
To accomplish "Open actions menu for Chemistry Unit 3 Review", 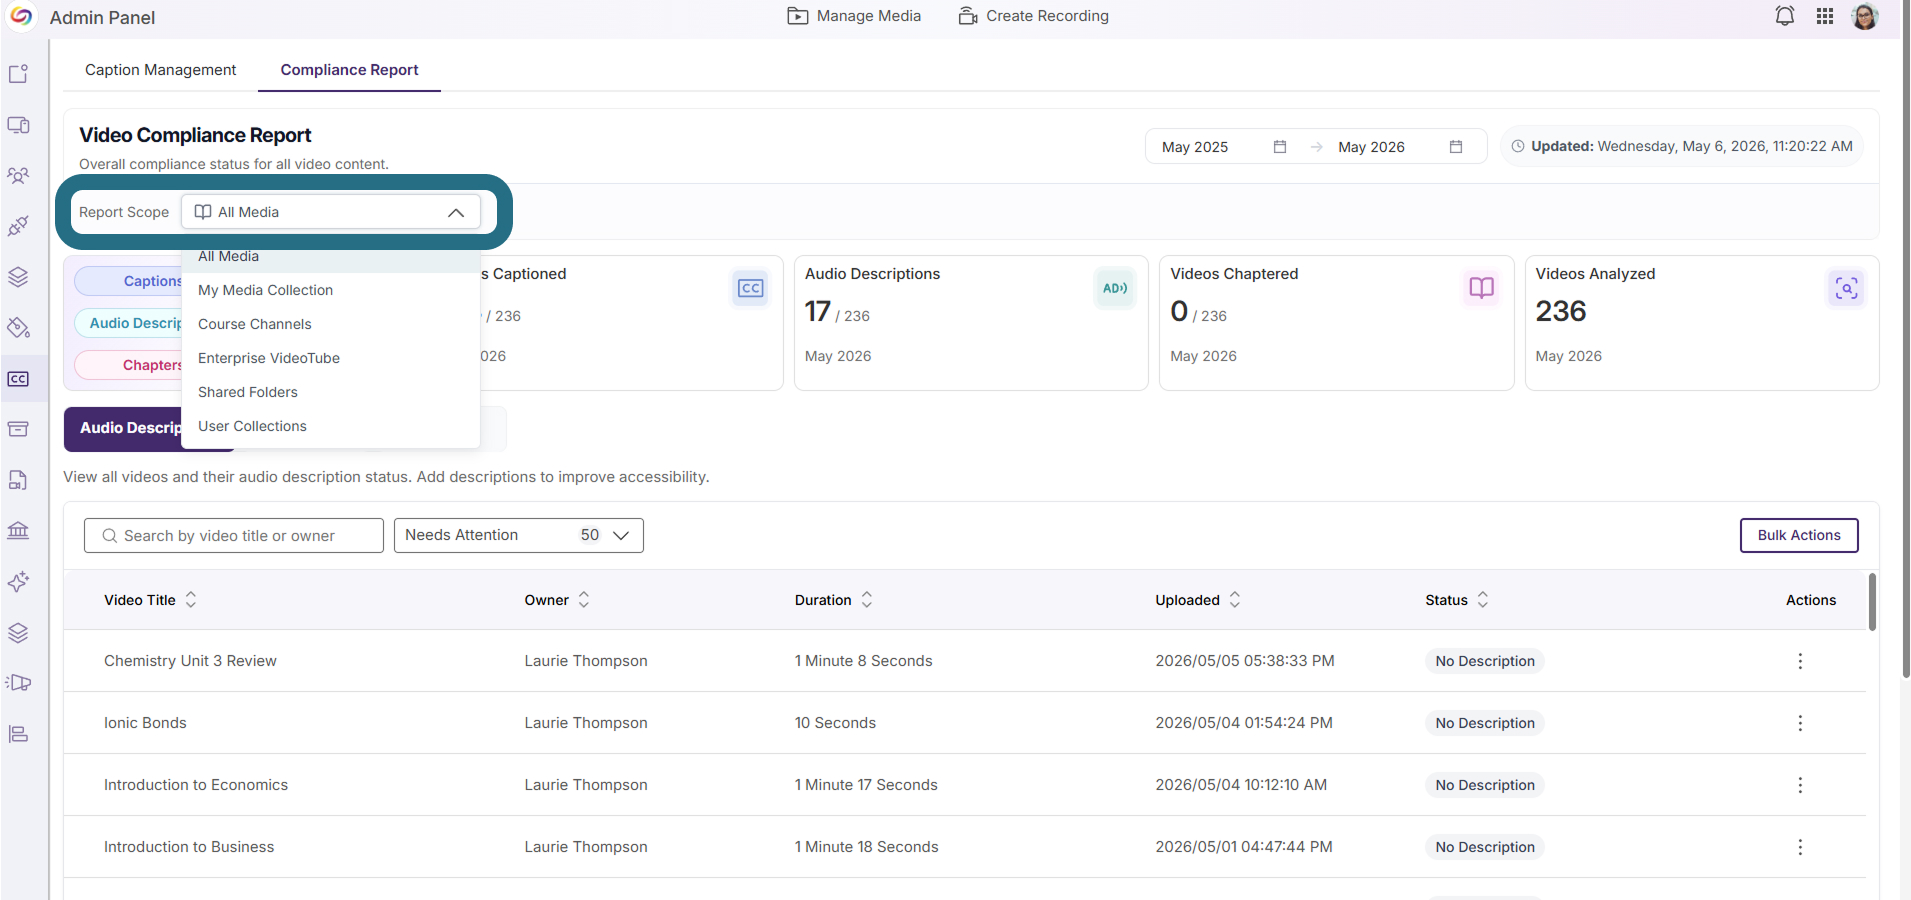I will (x=1800, y=661).
